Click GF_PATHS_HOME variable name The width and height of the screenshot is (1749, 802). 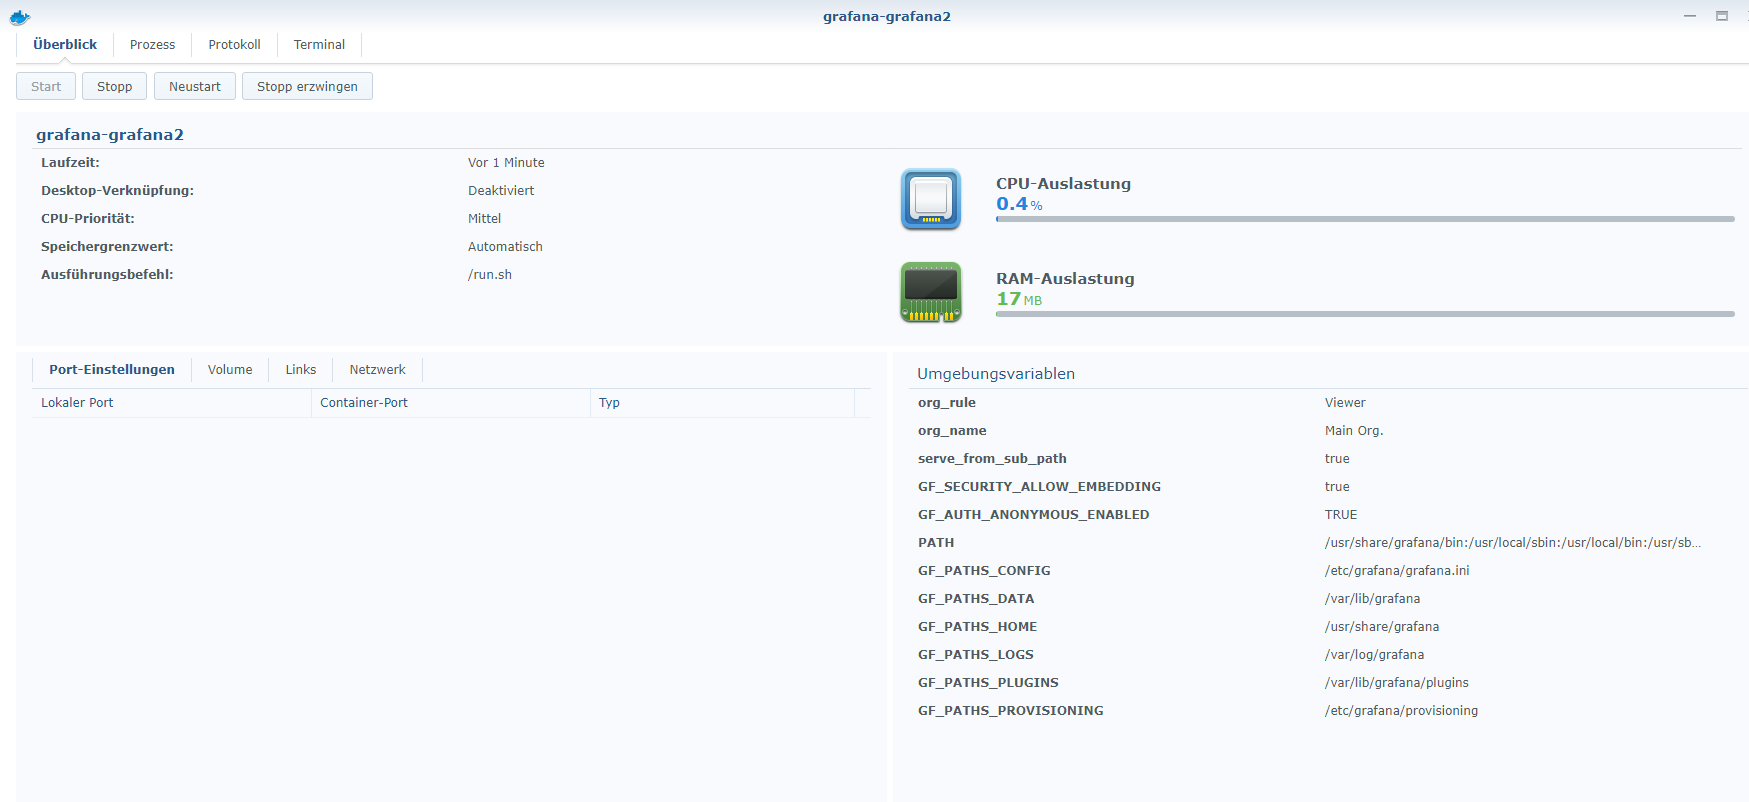tap(977, 626)
